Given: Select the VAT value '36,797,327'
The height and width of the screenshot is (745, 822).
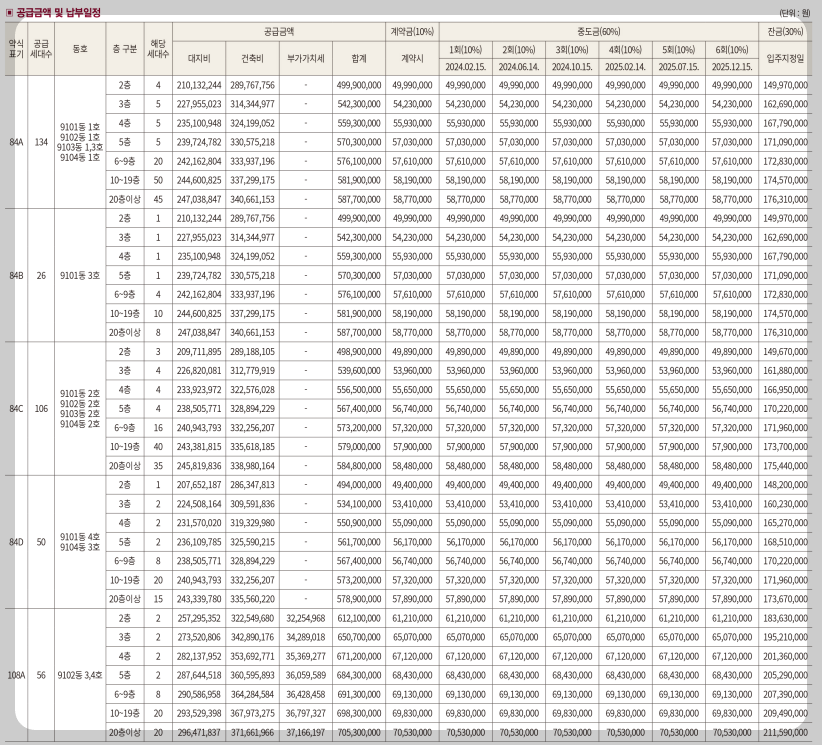Looking at the screenshot, I should [x=306, y=713].
